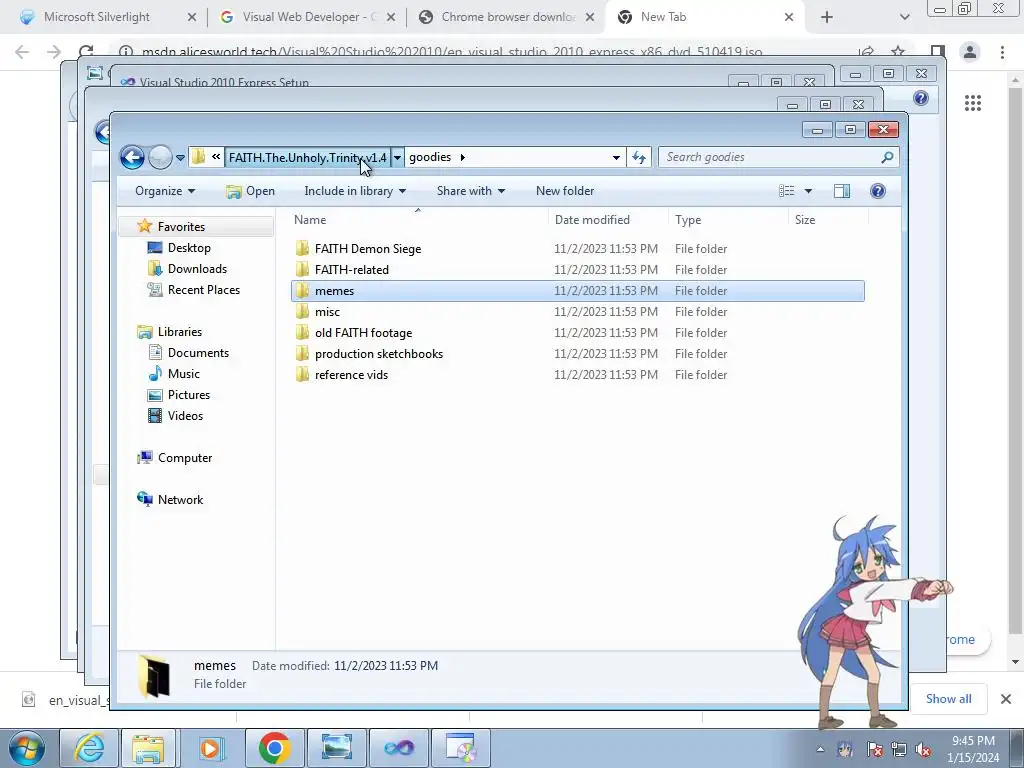
Task: Click the Windows Start orb
Action: (x=27, y=748)
